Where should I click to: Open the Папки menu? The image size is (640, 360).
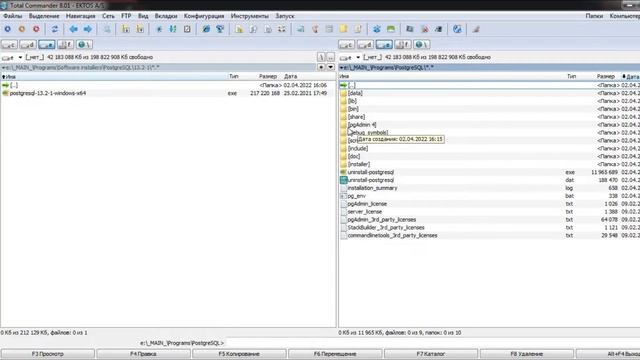[594, 16]
